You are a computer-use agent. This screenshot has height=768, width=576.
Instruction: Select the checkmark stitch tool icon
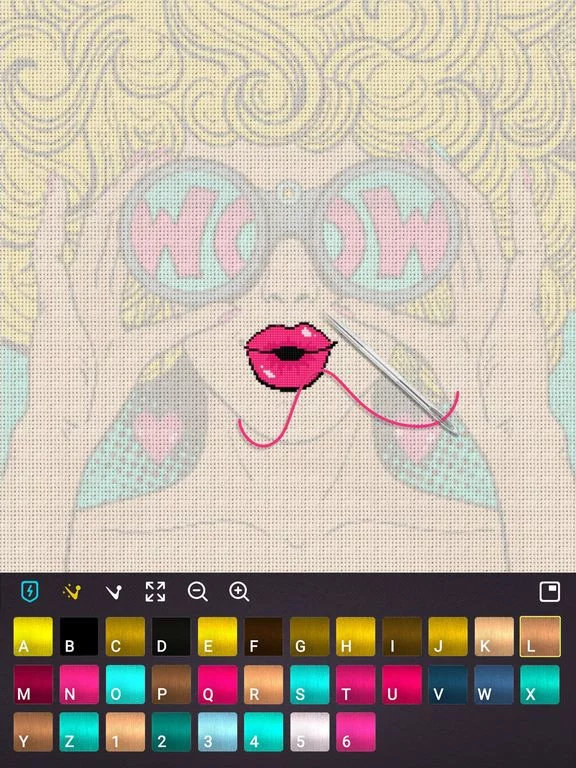tap(114, 592)
